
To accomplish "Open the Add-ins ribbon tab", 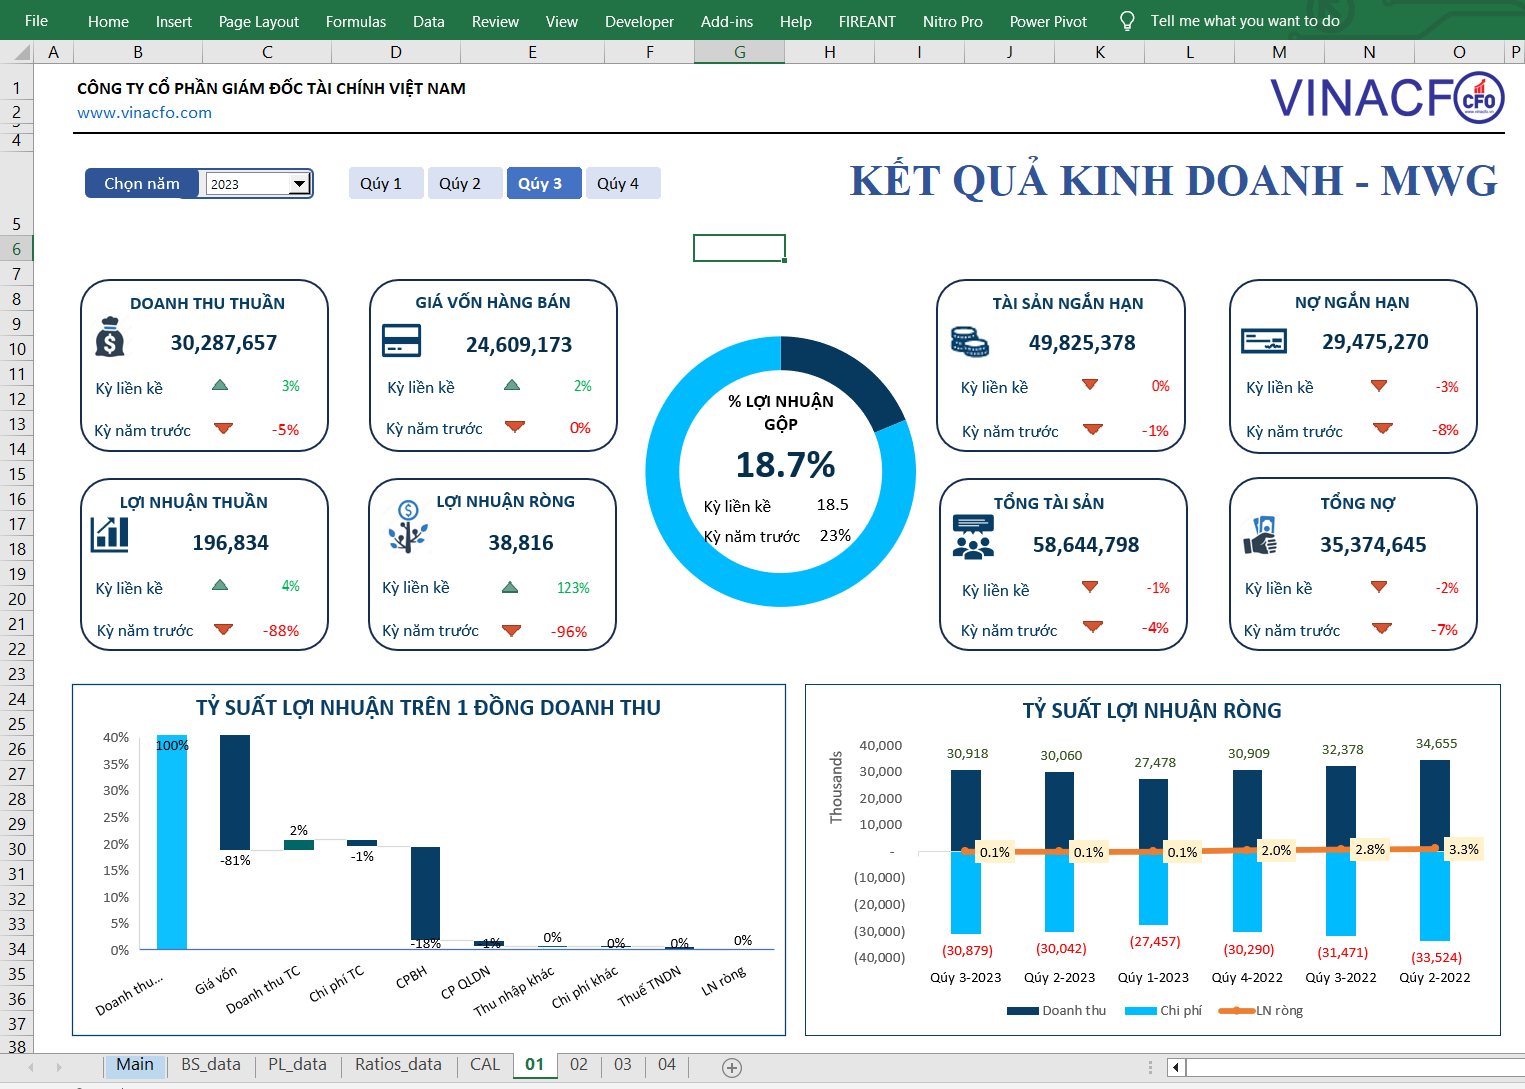I will [727, 21].
